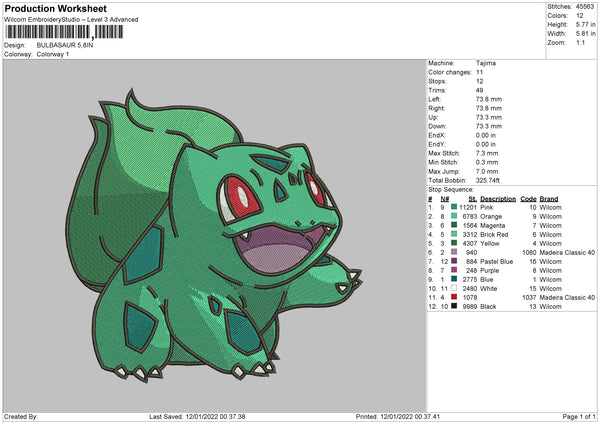Click the Pastel Blue row color swatch
600x424 pixels.
point(454,261)
